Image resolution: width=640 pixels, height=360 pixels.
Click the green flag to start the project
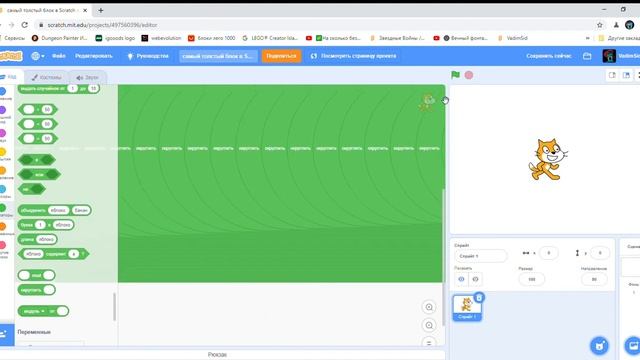click(456, 75)
